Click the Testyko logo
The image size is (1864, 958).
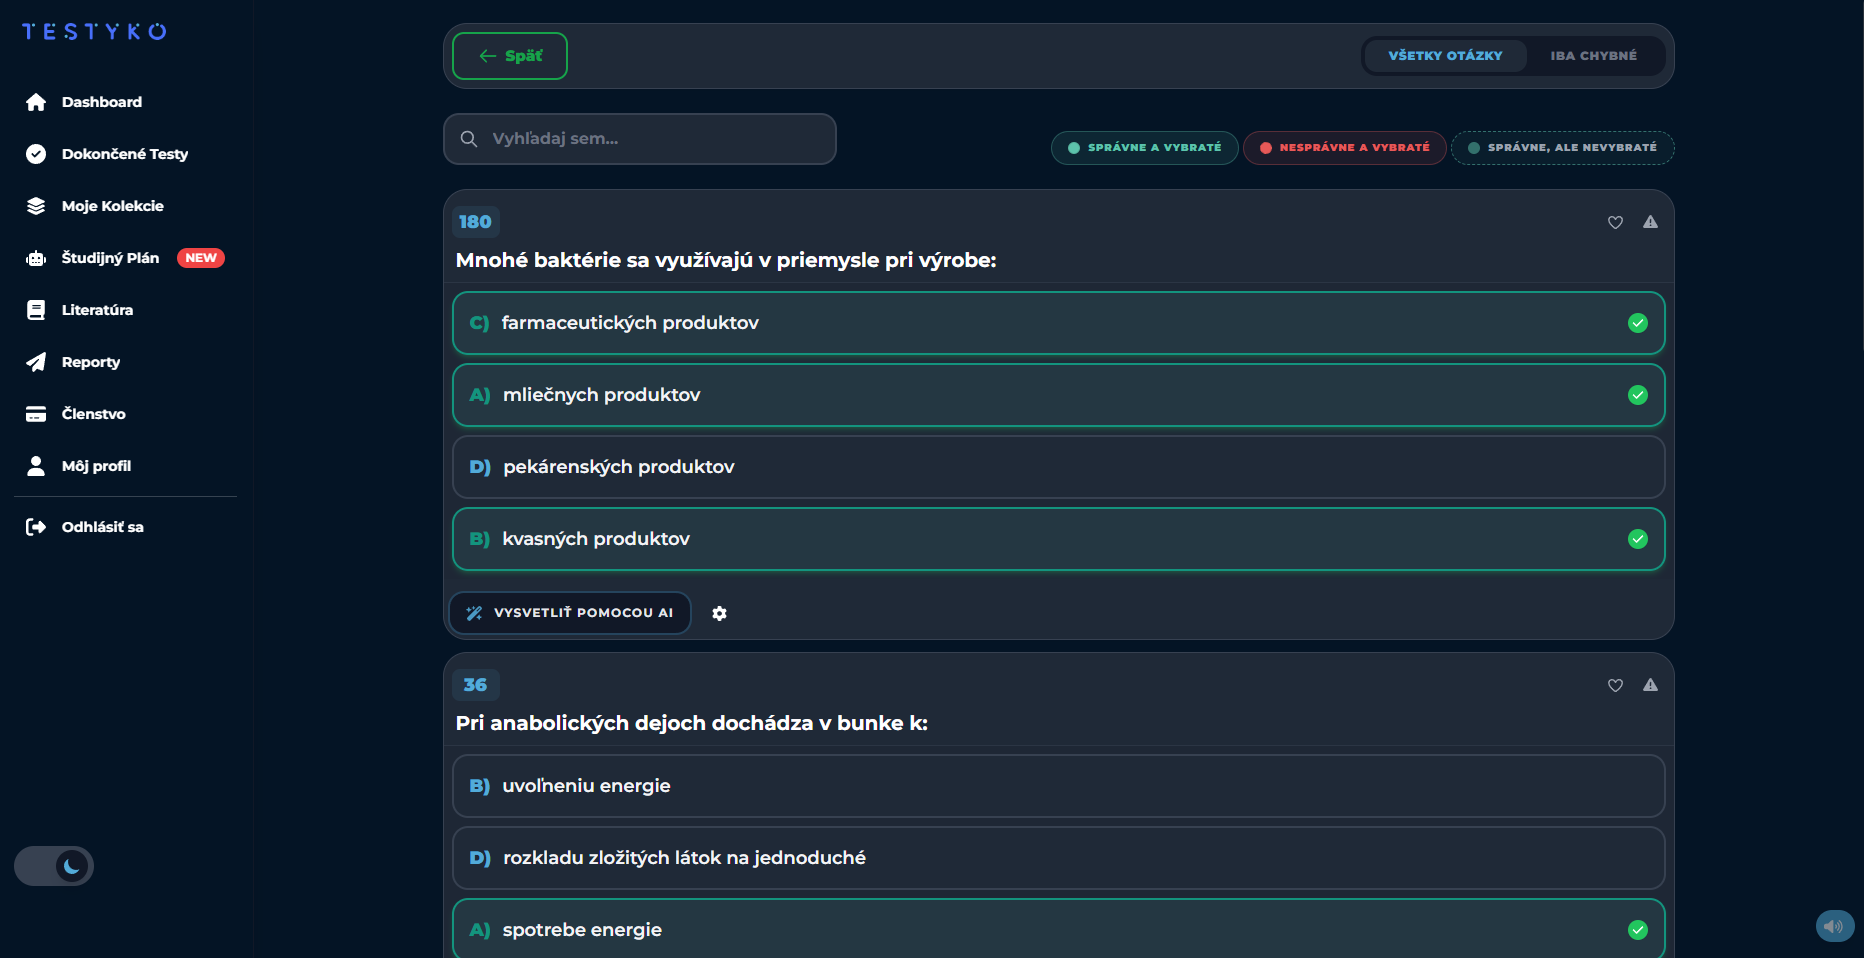[x=94, y=32]
